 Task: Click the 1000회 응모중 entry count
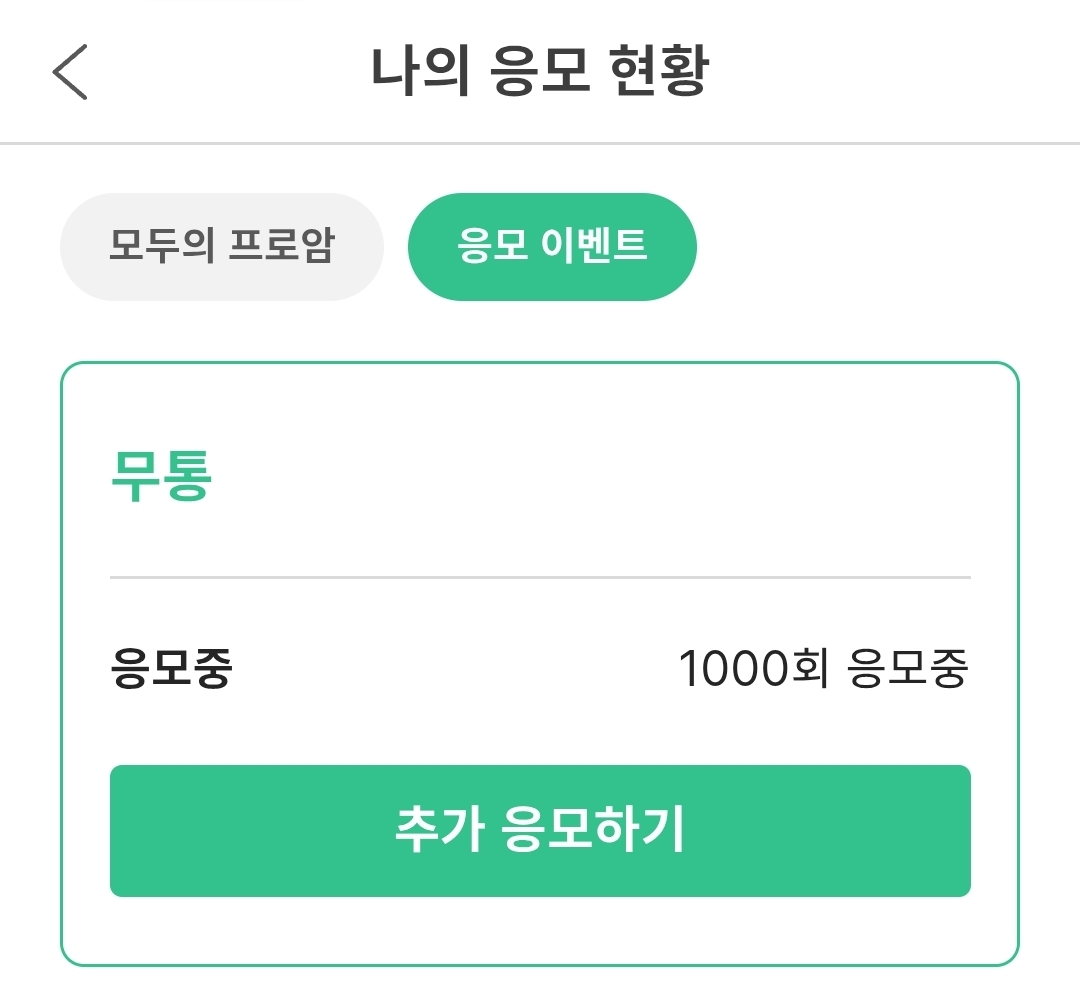822,669
